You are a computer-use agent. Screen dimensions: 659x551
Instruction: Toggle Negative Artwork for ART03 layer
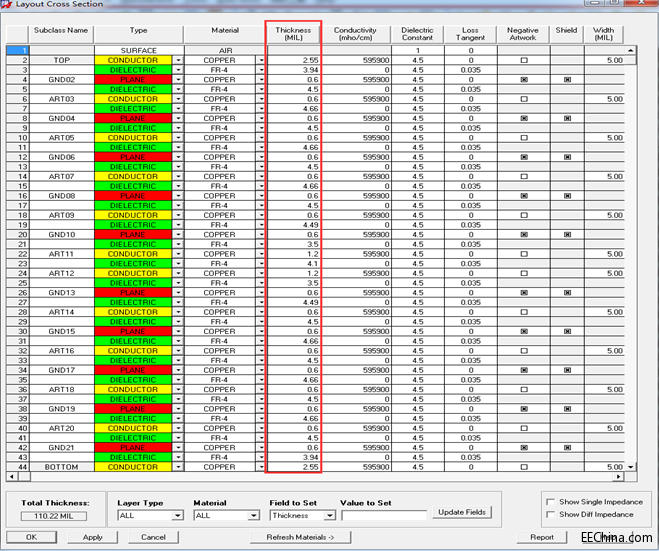(524, 99)
